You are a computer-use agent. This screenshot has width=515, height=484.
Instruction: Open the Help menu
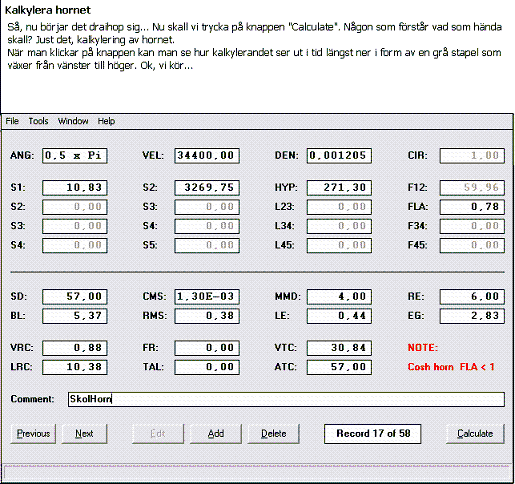[106, 121]
